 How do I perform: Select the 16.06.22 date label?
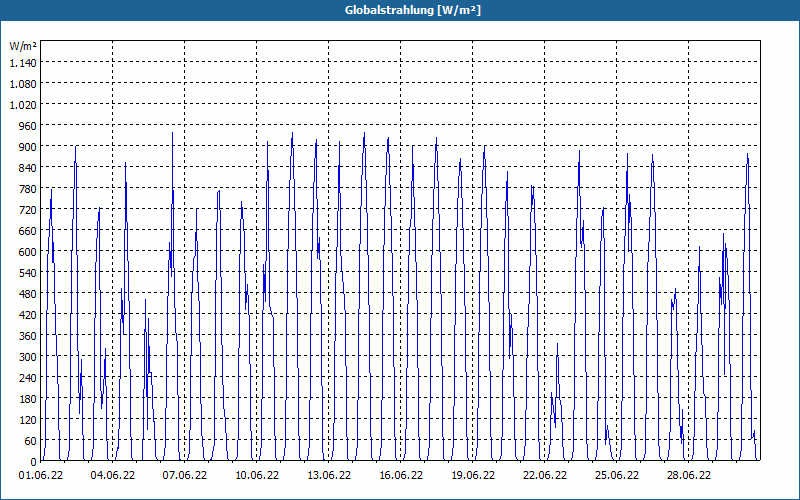(401, 476)
